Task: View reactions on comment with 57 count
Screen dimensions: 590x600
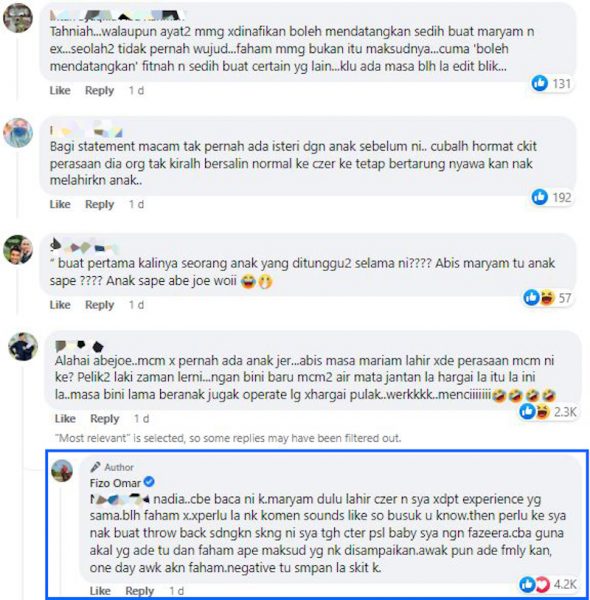Action: (x=547, y=297)
